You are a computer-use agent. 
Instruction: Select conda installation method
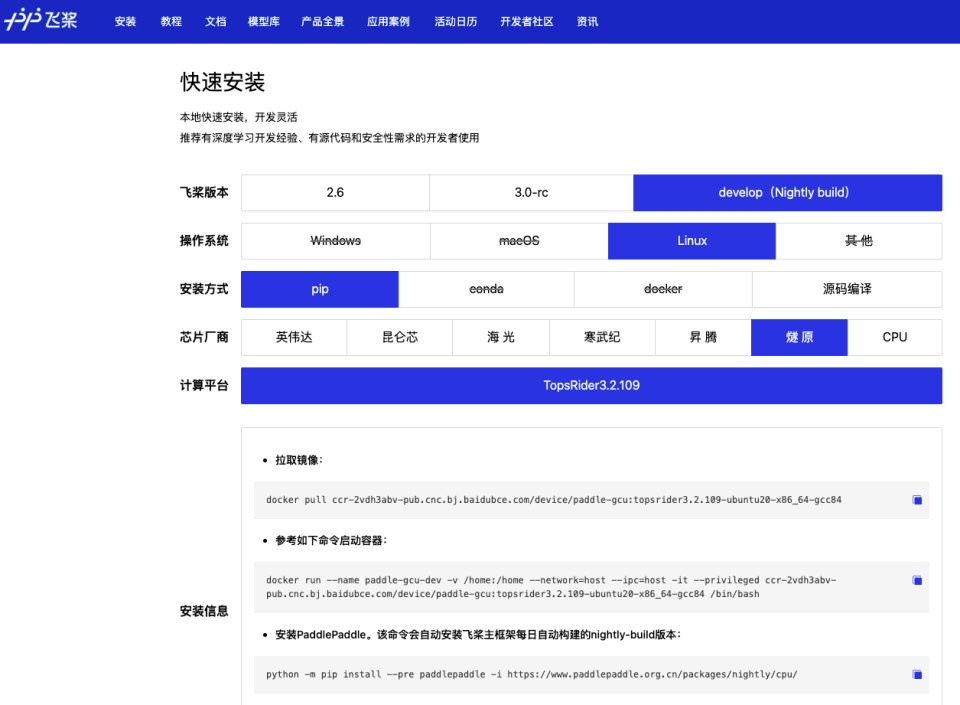click(486, 289)
